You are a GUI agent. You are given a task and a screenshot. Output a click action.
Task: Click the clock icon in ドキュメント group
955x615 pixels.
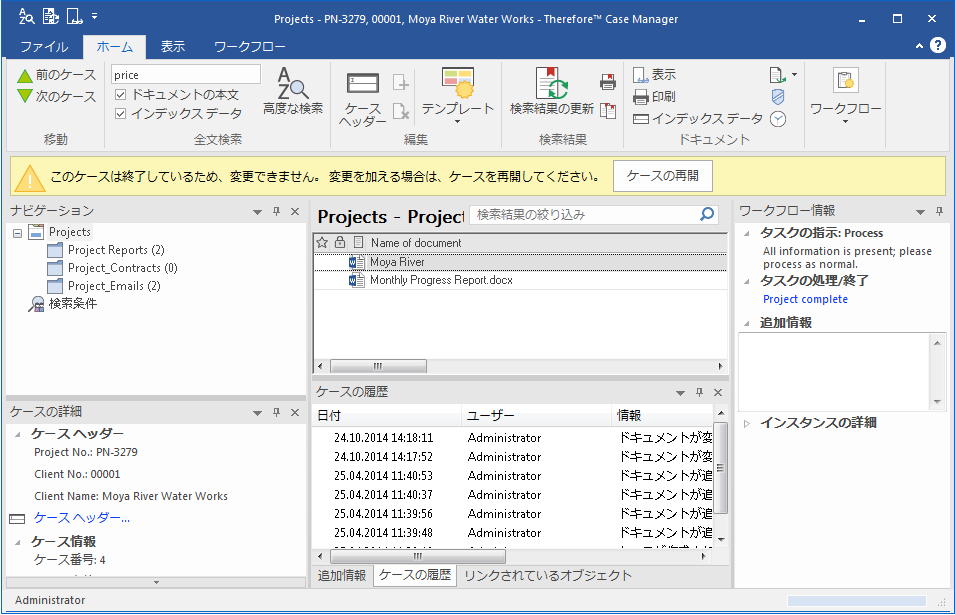pyautogui.click(x=778, y=119)
